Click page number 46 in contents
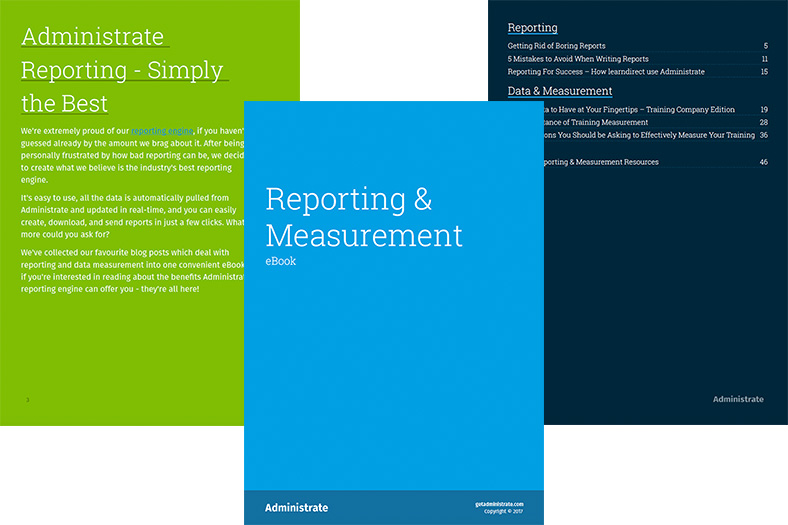788x525 pixels. point(763,162)
